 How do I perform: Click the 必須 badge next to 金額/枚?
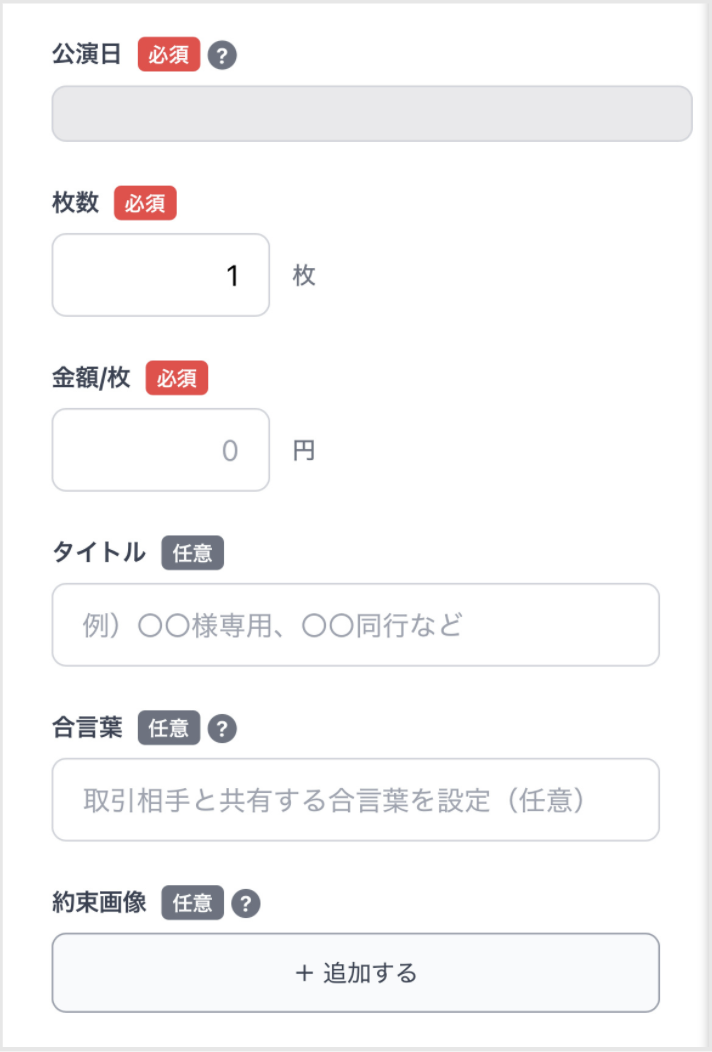click(x=177, y=378)
